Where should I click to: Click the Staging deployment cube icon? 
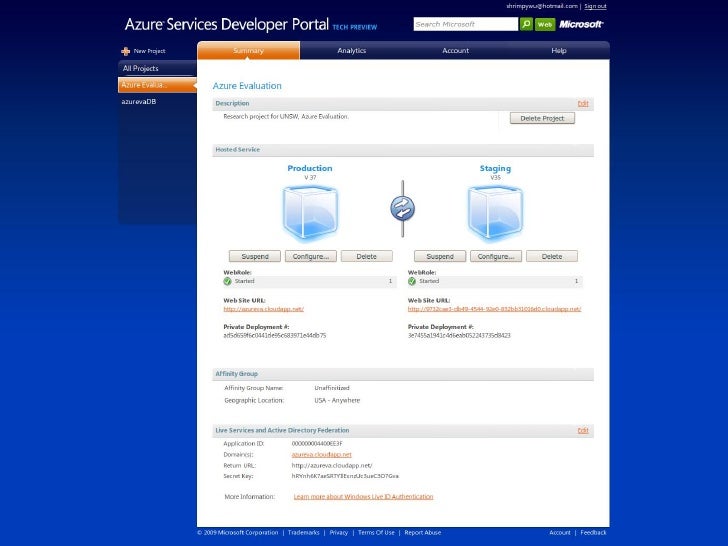(495, 213)
